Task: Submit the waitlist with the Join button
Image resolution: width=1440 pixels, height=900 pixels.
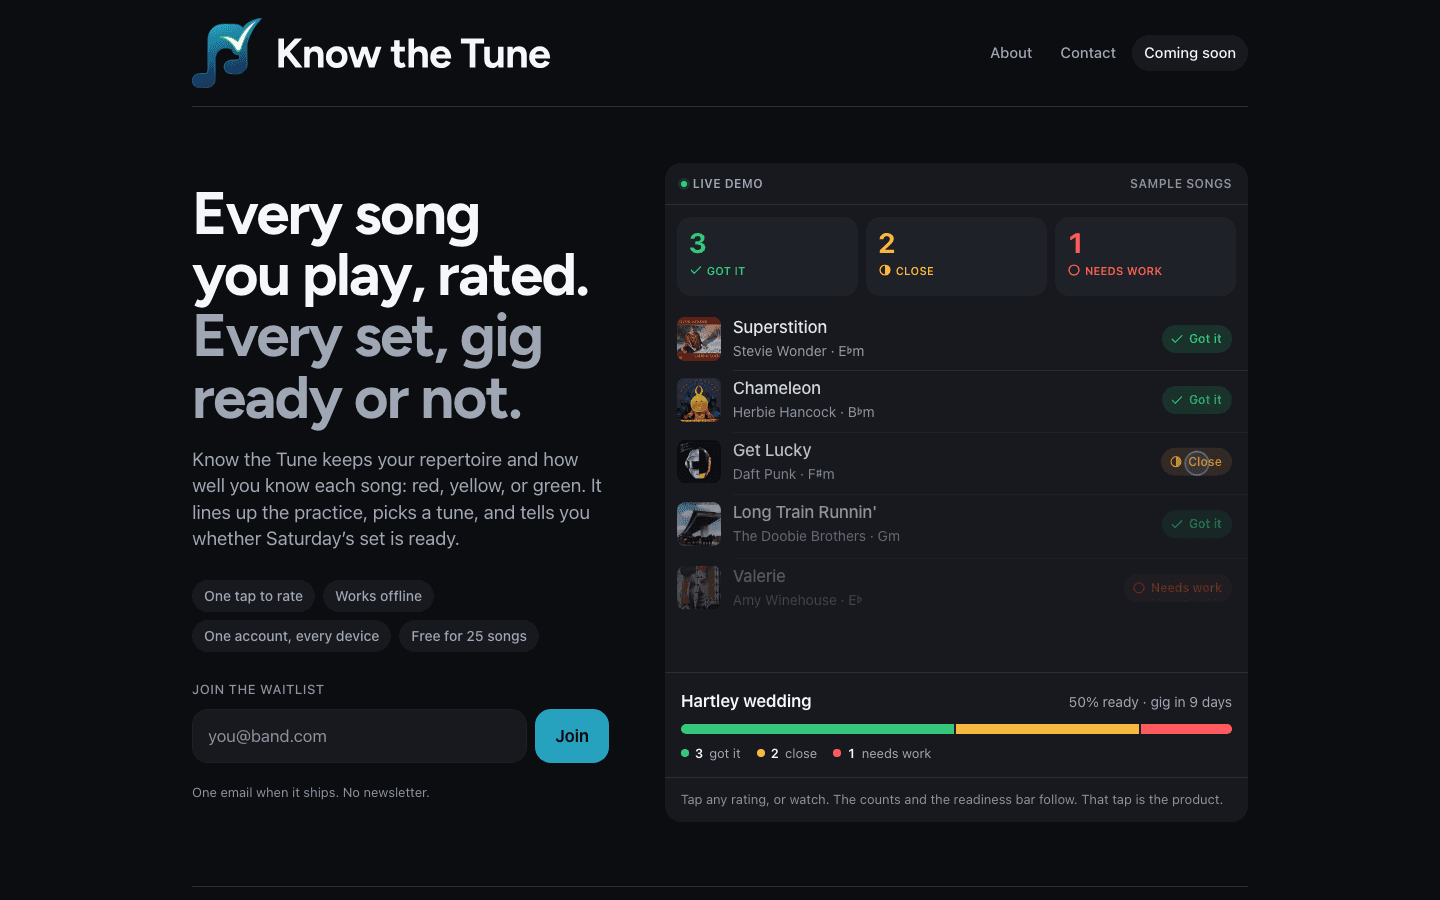Action: (x=572, y=736)
